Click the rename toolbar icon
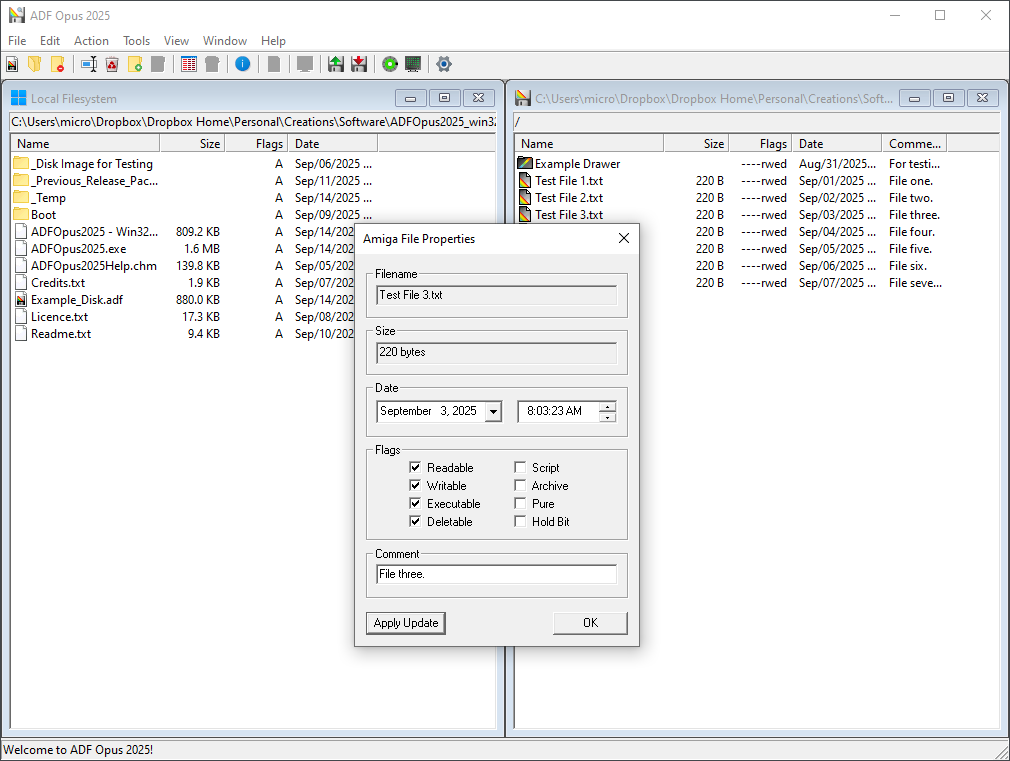Screen dimensions: 1010x761 click(89, 64)
